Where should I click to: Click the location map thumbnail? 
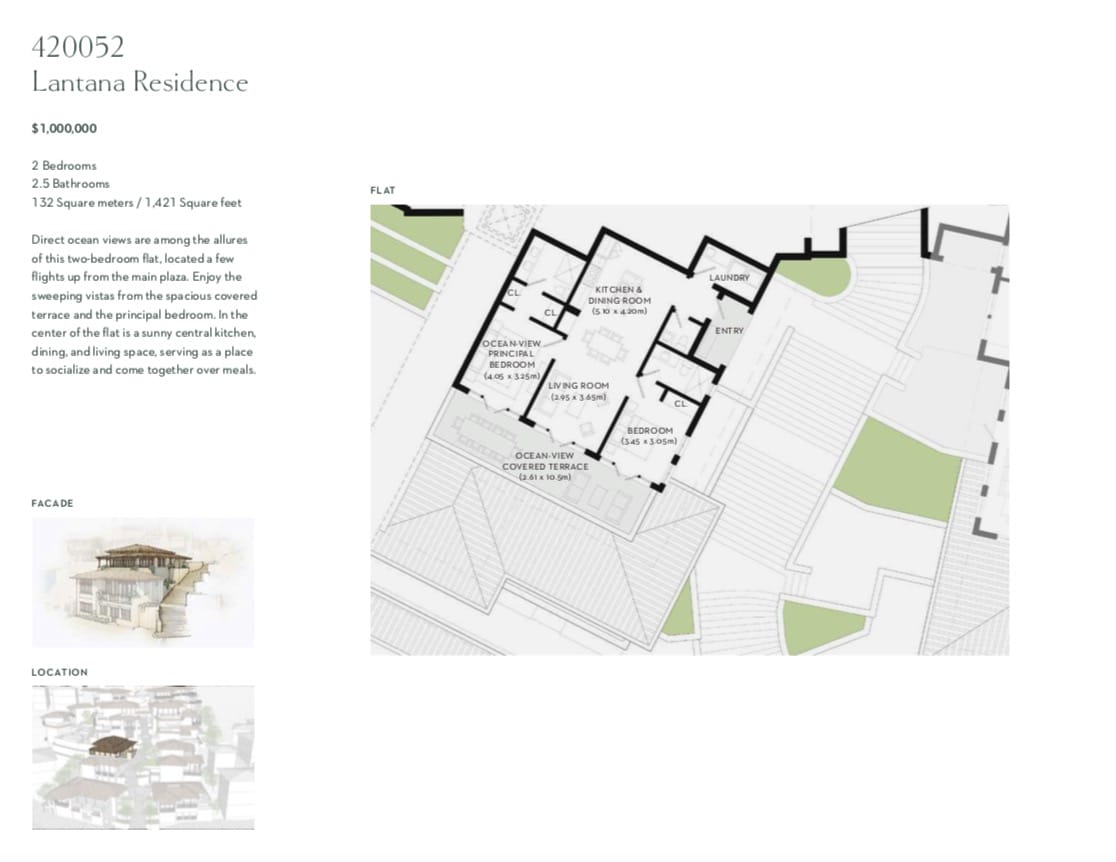tap(142, 756)
